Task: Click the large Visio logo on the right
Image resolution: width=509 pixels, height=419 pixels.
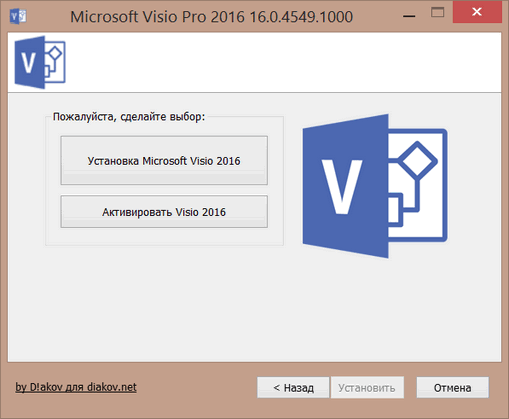Action: (375, 186)
